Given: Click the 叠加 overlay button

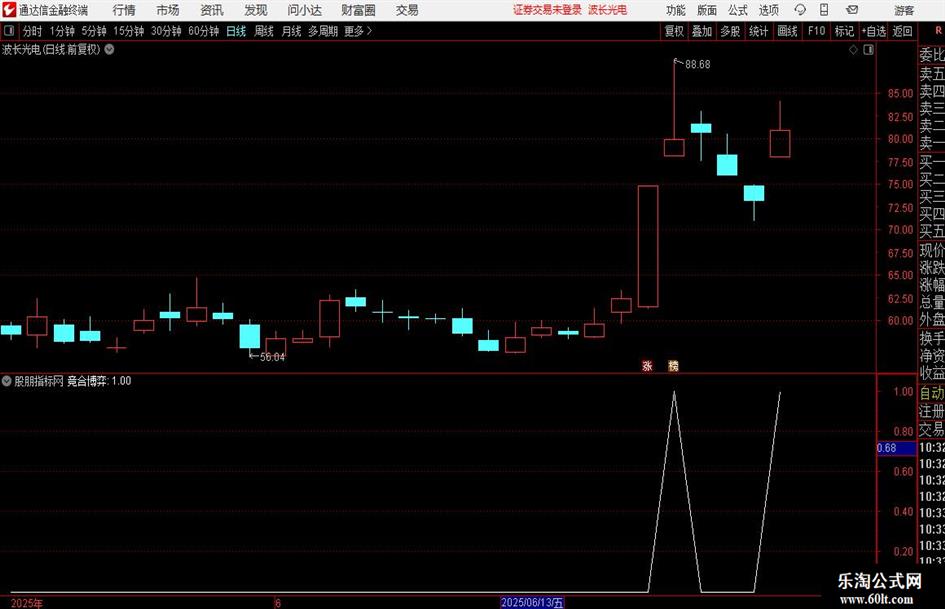Looking at the screenshot, I should pos(702,31).
